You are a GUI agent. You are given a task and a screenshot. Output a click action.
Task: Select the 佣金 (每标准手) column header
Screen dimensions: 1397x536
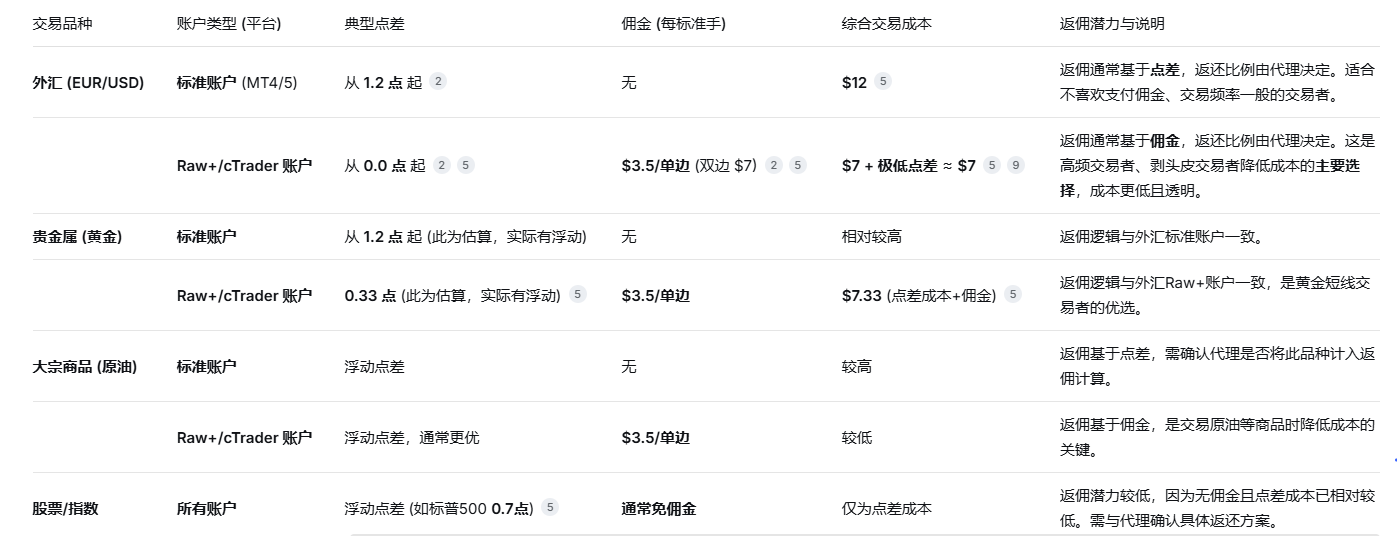click(673, 24)
